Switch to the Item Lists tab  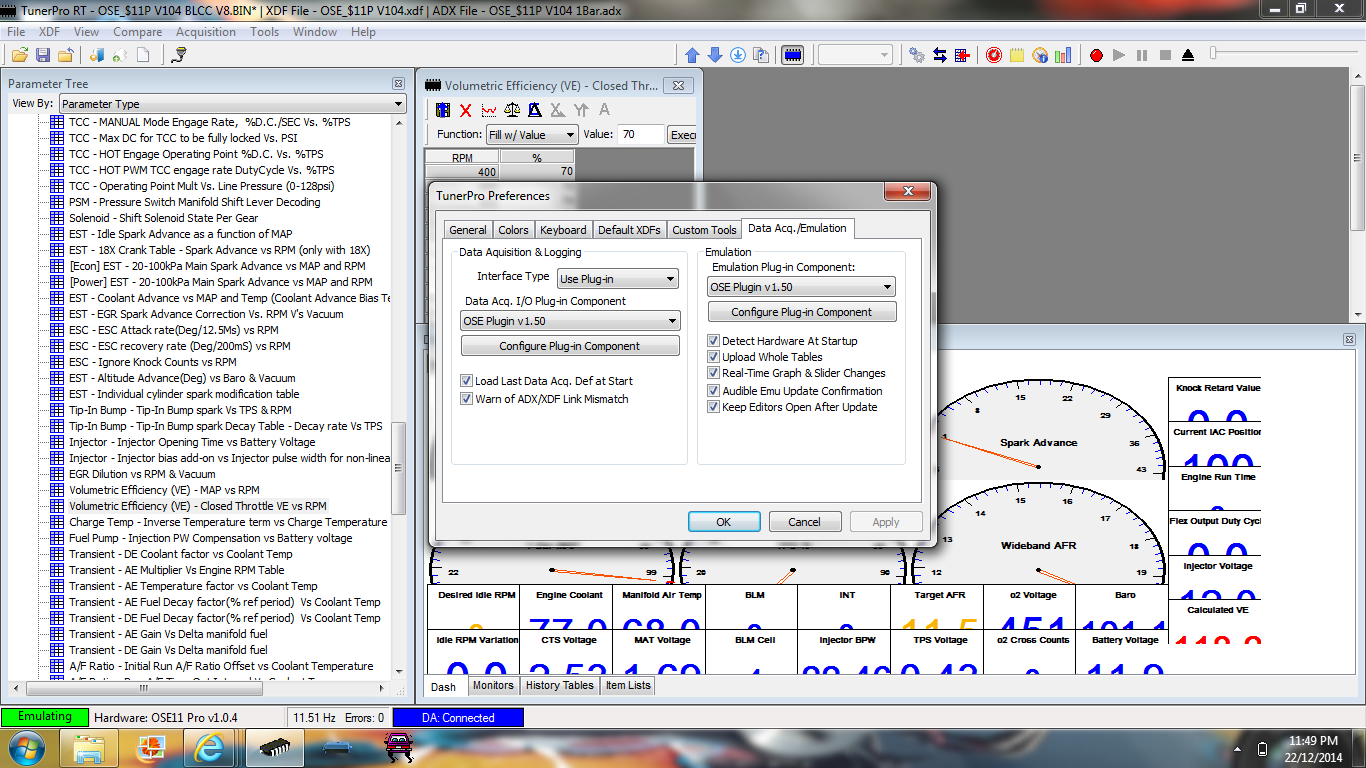[627, 686]
